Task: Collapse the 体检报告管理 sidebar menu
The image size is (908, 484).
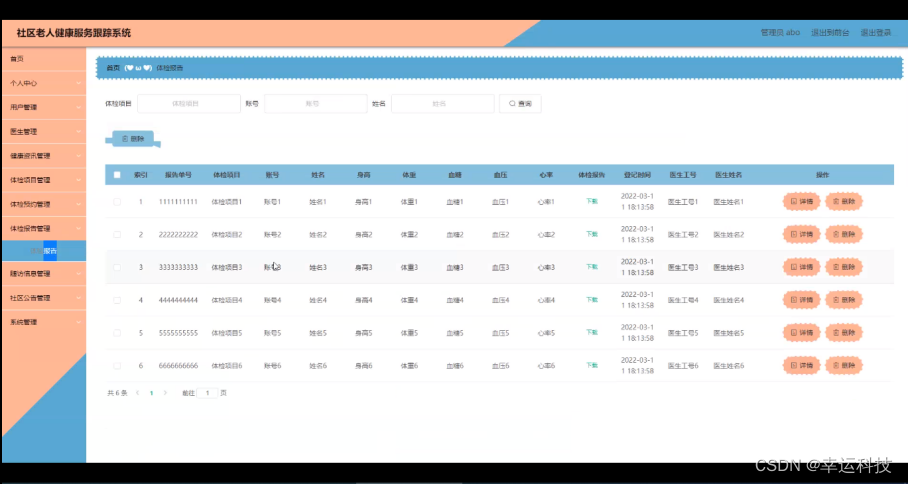Action: click(x=44, y=229)
